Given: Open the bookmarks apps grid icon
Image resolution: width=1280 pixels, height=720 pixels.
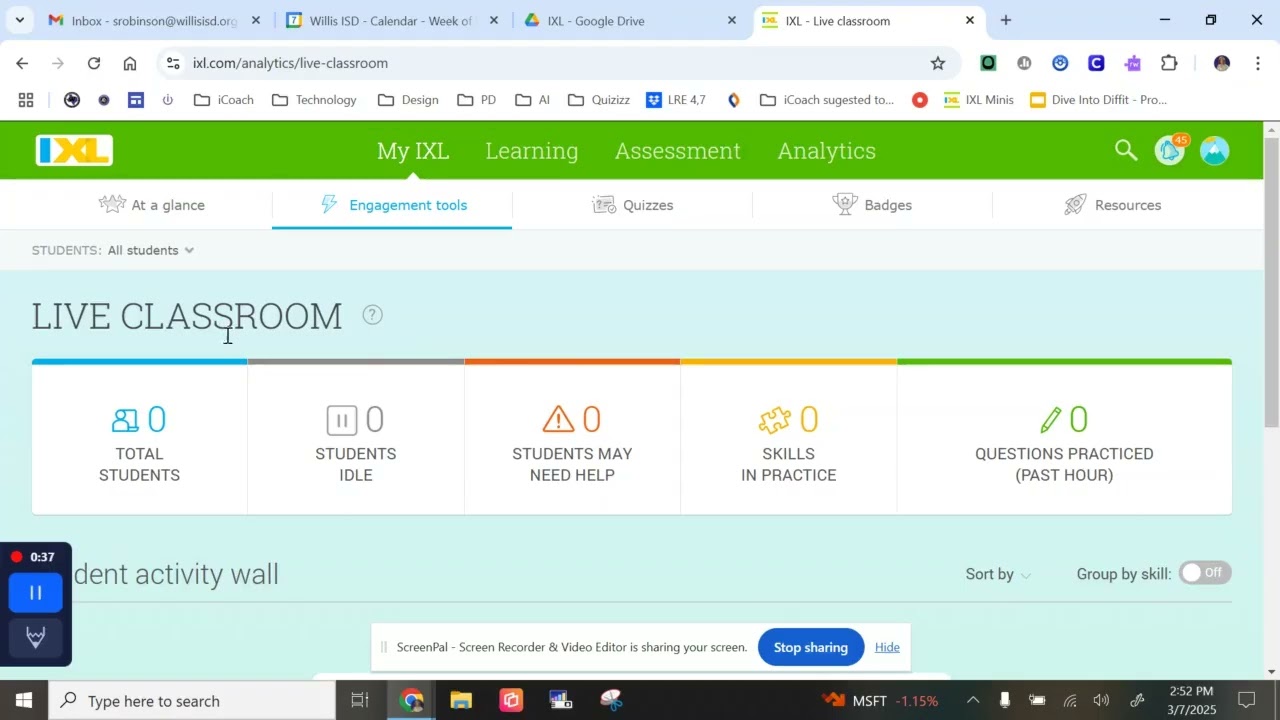Looking at the screenshot, I should 26,100.
